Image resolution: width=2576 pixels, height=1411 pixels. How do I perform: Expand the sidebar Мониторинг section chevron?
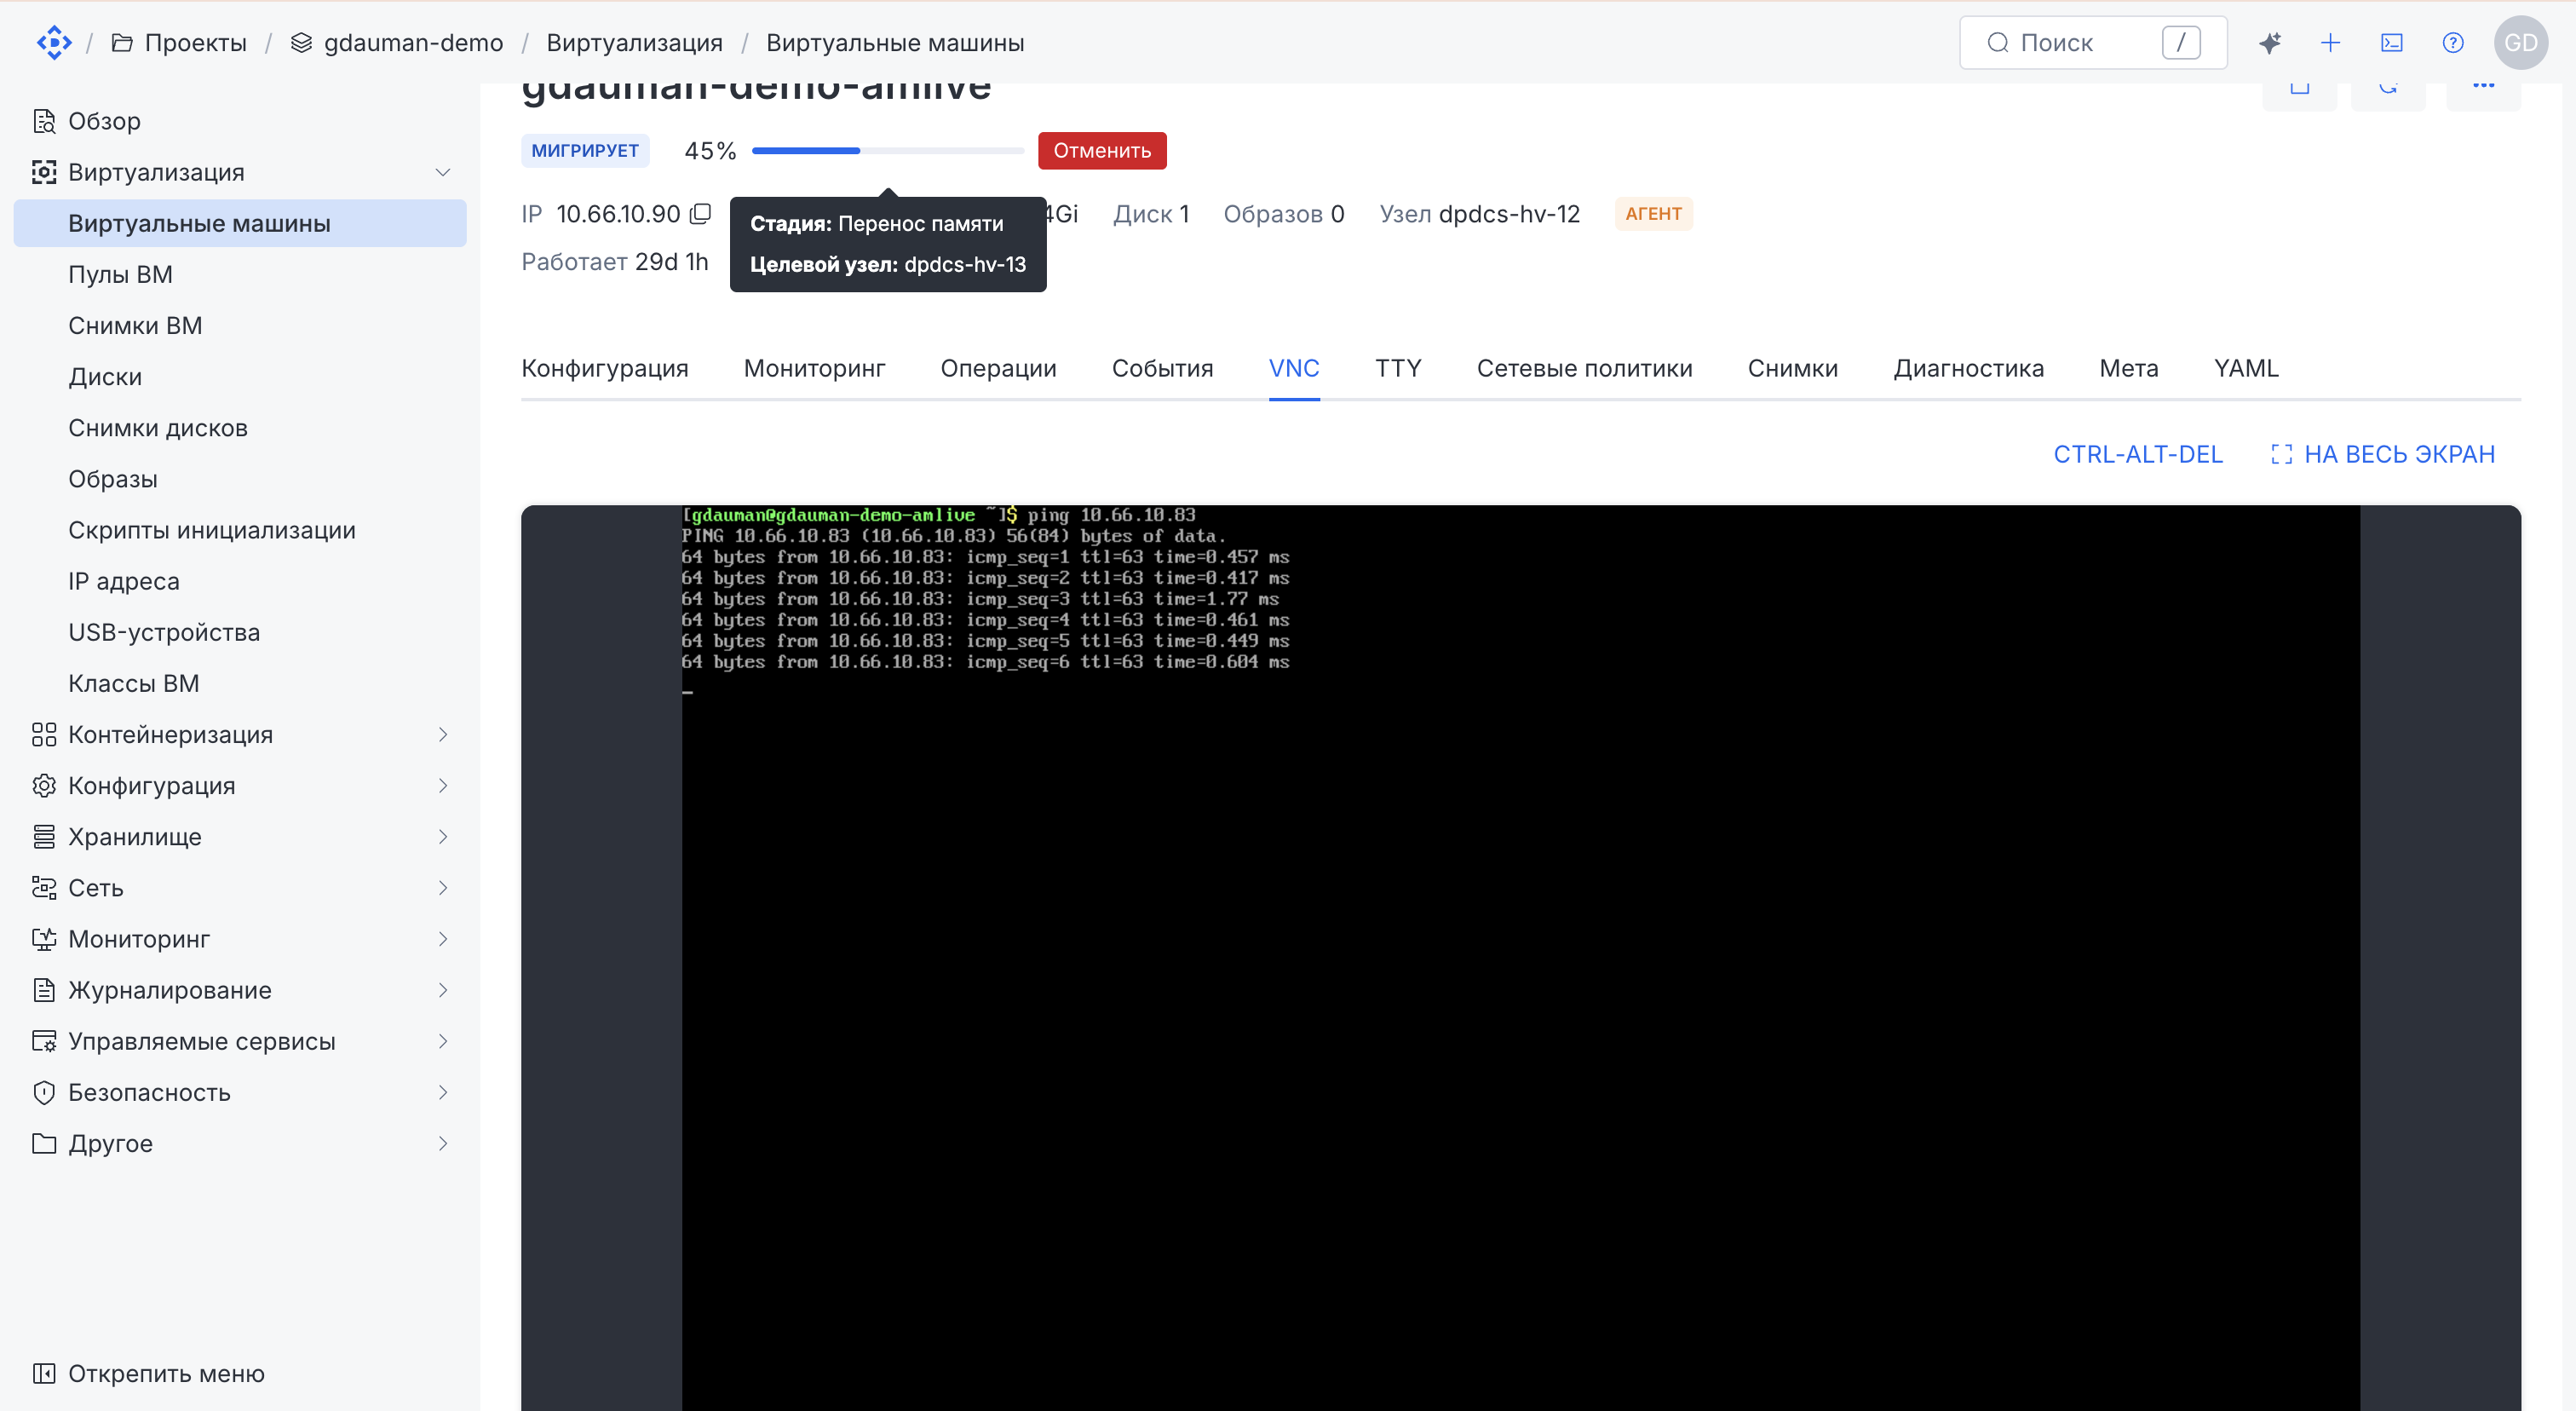tap(442, 939)
